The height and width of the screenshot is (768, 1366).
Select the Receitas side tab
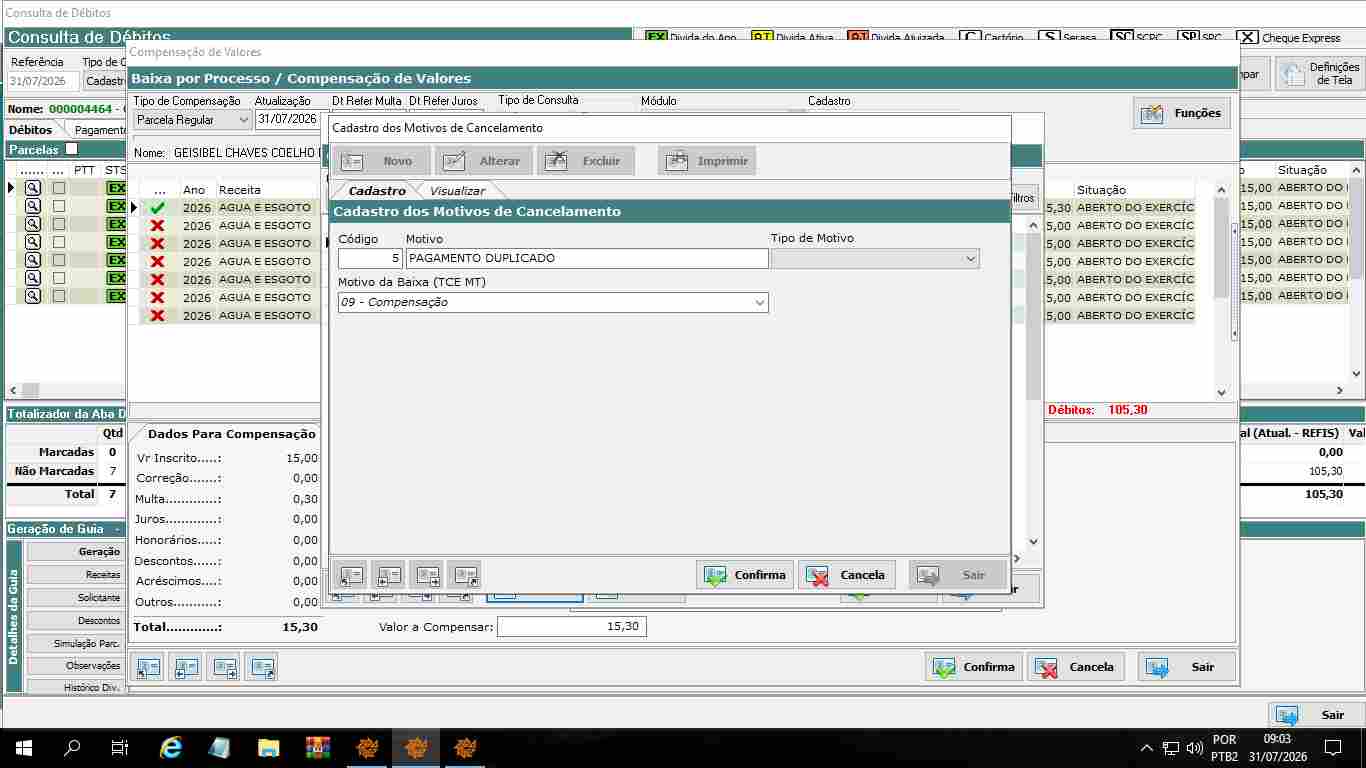pyautogui.click(x=75, y=575)
